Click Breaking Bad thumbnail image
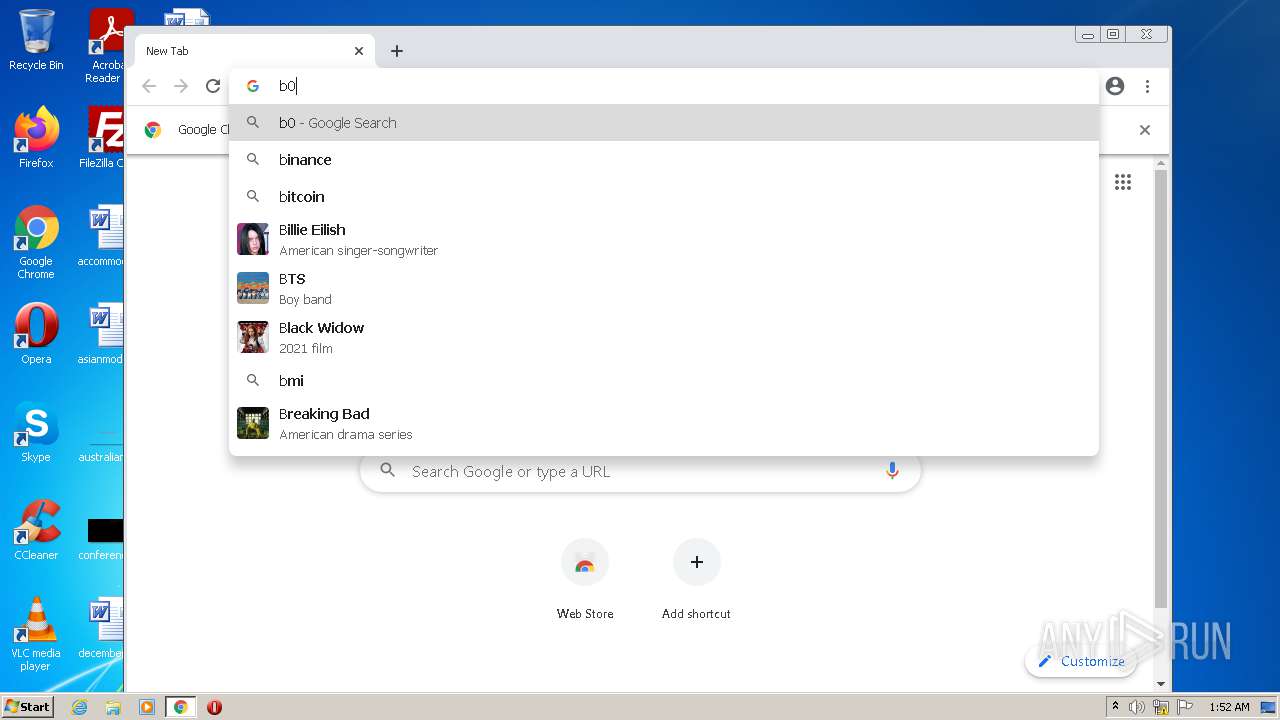 pos(253,423)
